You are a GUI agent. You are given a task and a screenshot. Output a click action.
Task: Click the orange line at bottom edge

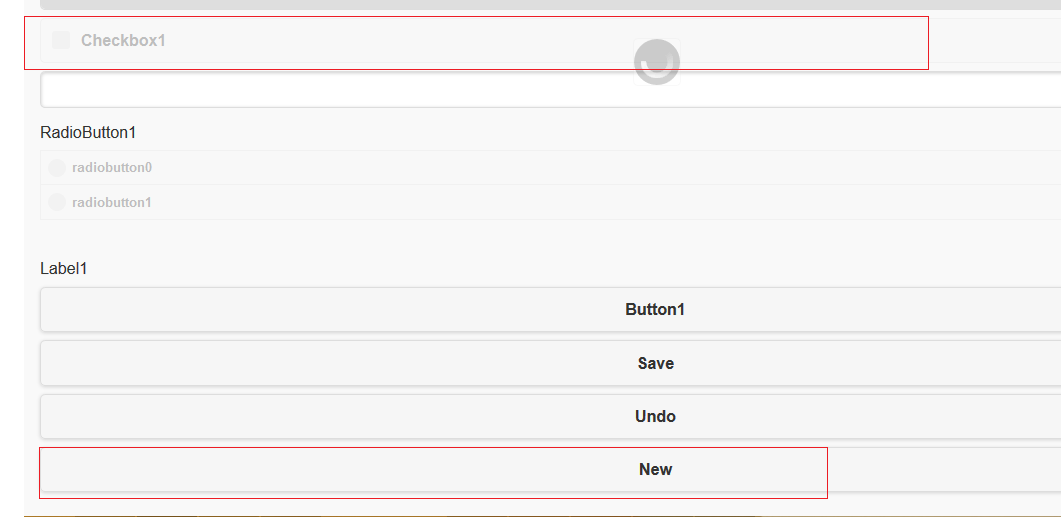540,515
